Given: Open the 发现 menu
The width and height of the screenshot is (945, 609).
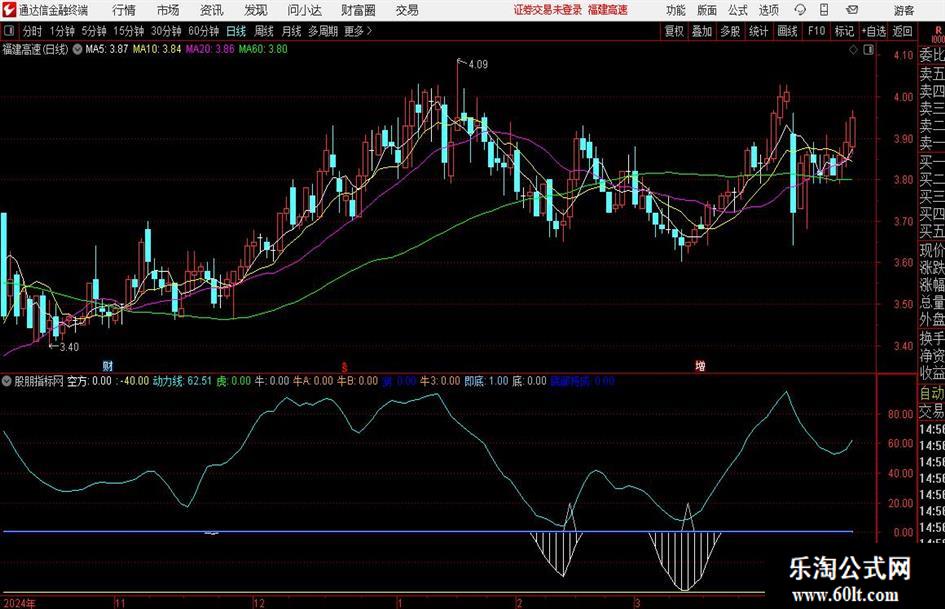Looking at the screenshot, I should 256,10.
